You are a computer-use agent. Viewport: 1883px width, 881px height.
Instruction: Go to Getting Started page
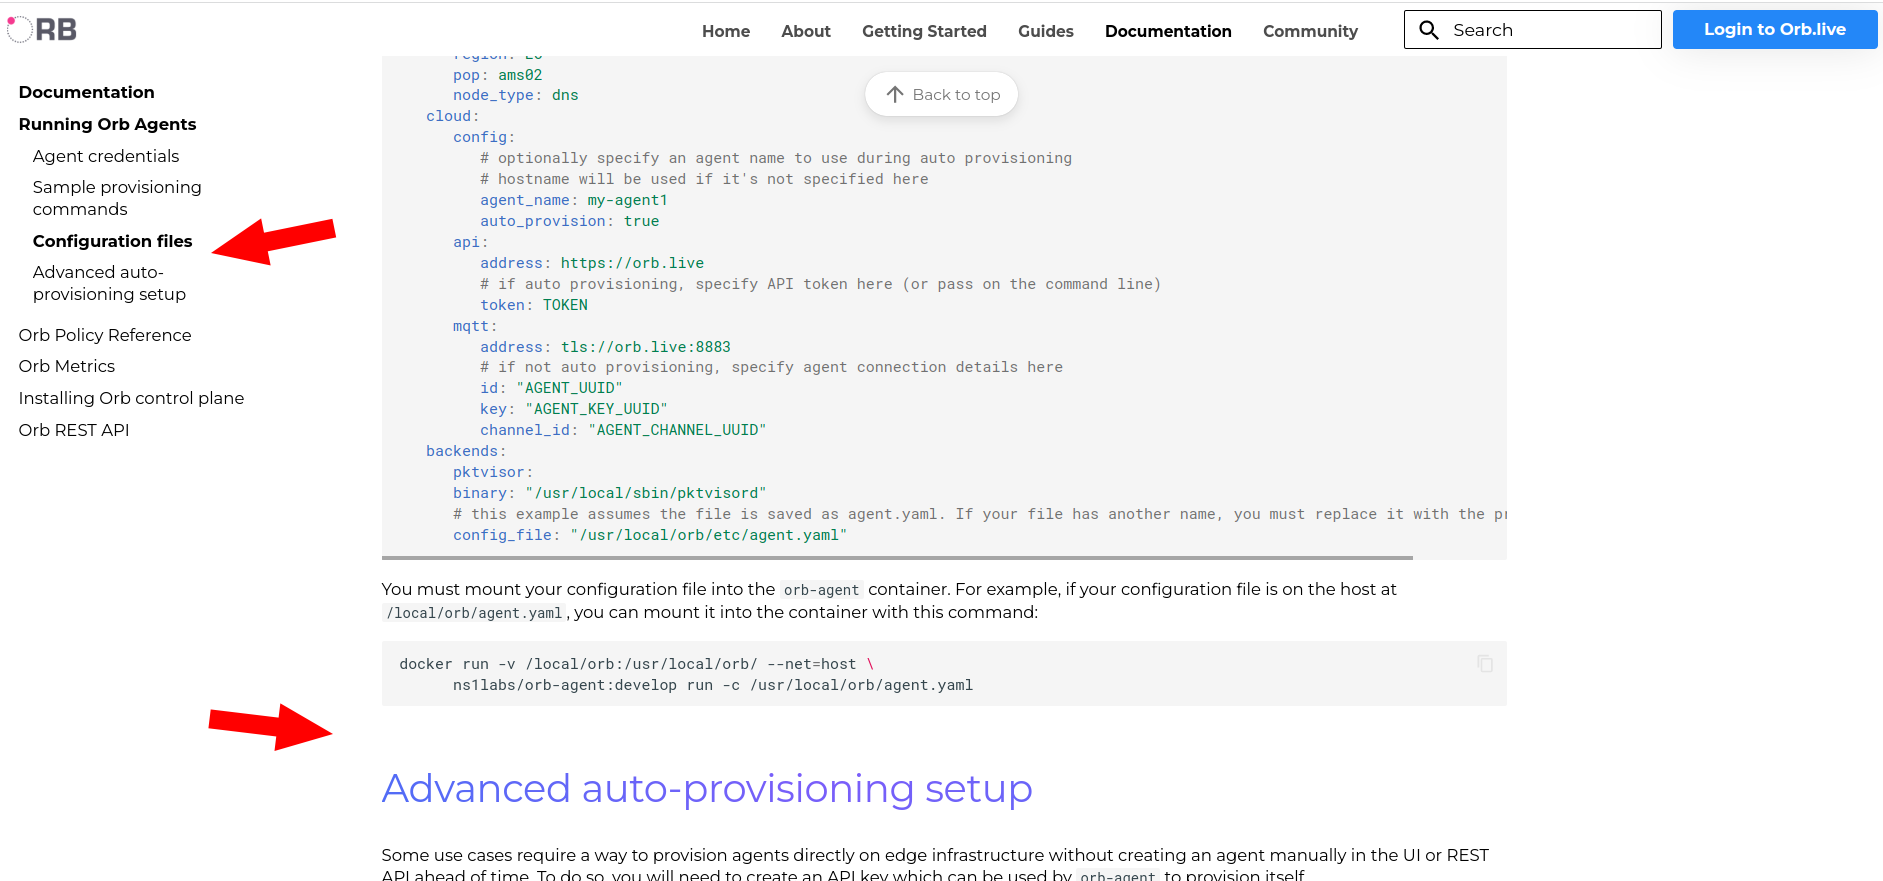(x=924, y=31)
